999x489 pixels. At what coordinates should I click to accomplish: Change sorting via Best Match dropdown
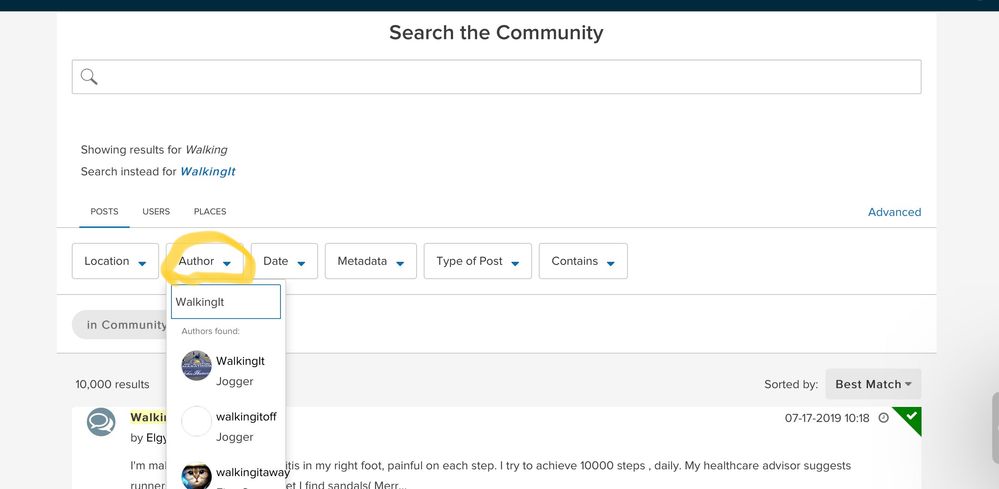point(873,384)
